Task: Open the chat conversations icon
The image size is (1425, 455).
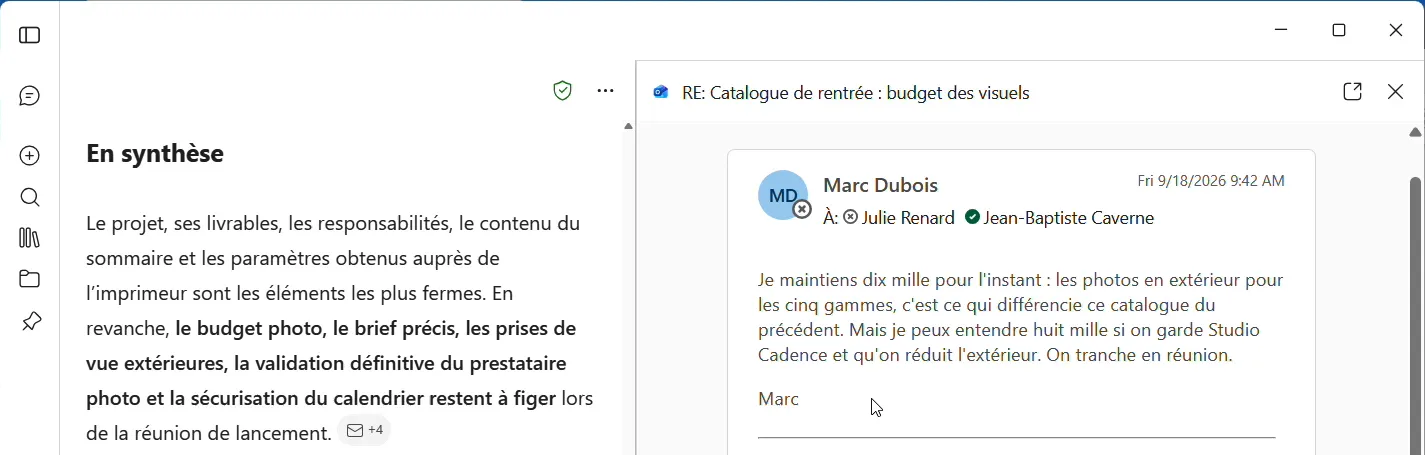Action: click(x=30, y=96)
